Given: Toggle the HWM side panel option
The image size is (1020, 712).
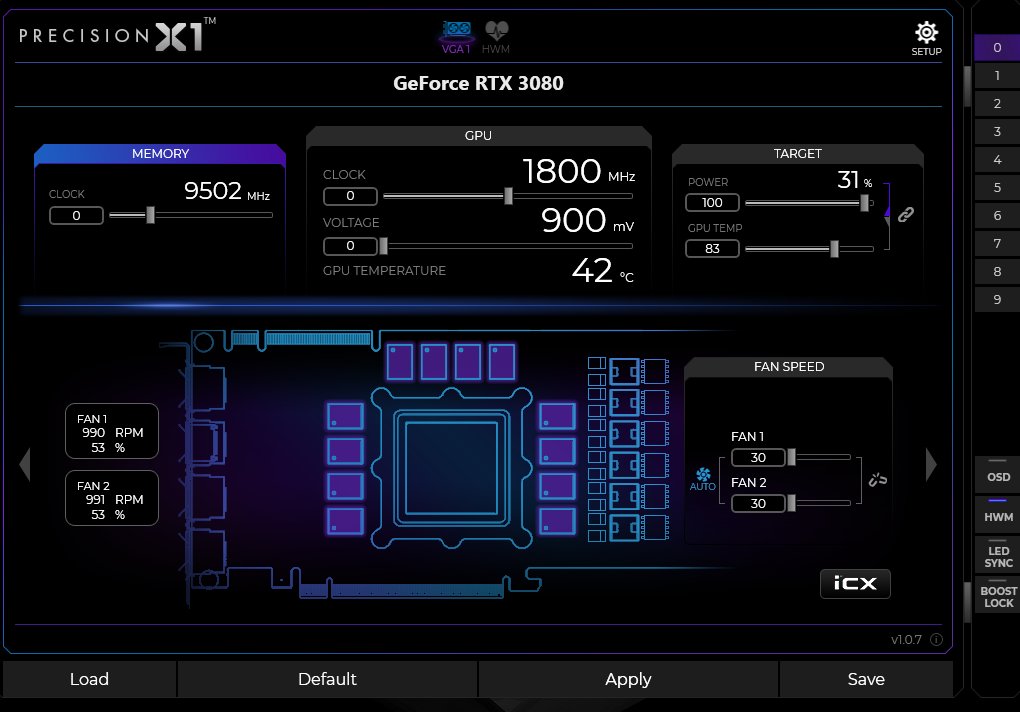Looking at the screenshot, I should pos(998,514).
